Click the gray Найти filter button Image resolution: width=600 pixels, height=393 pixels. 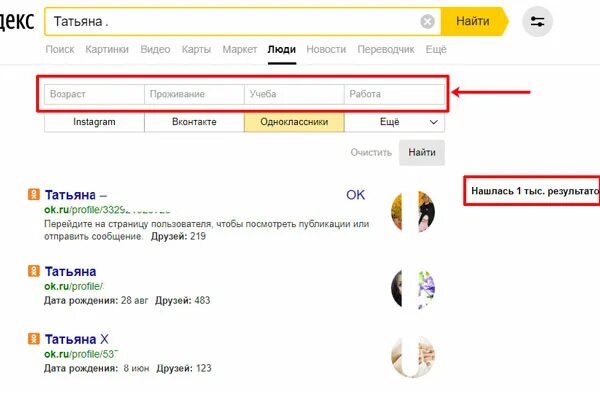422,152
